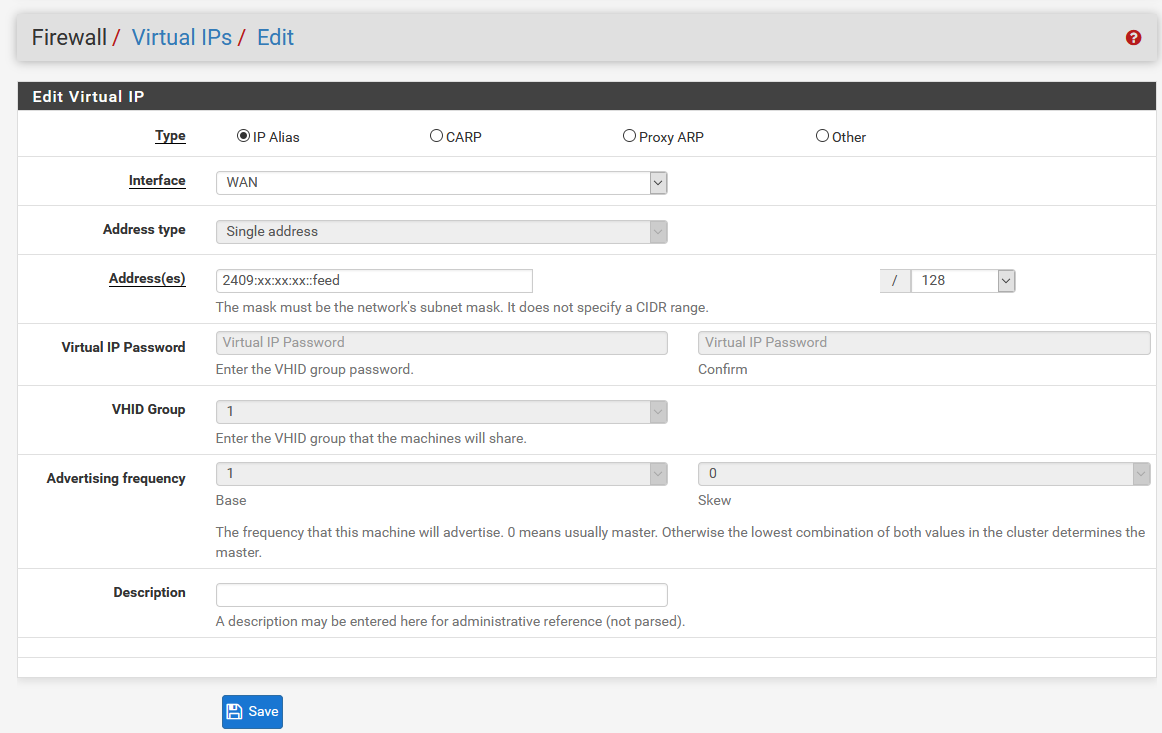Expand the Address type Single address dropdown
Screen dimensions: 1162x733
442,232
